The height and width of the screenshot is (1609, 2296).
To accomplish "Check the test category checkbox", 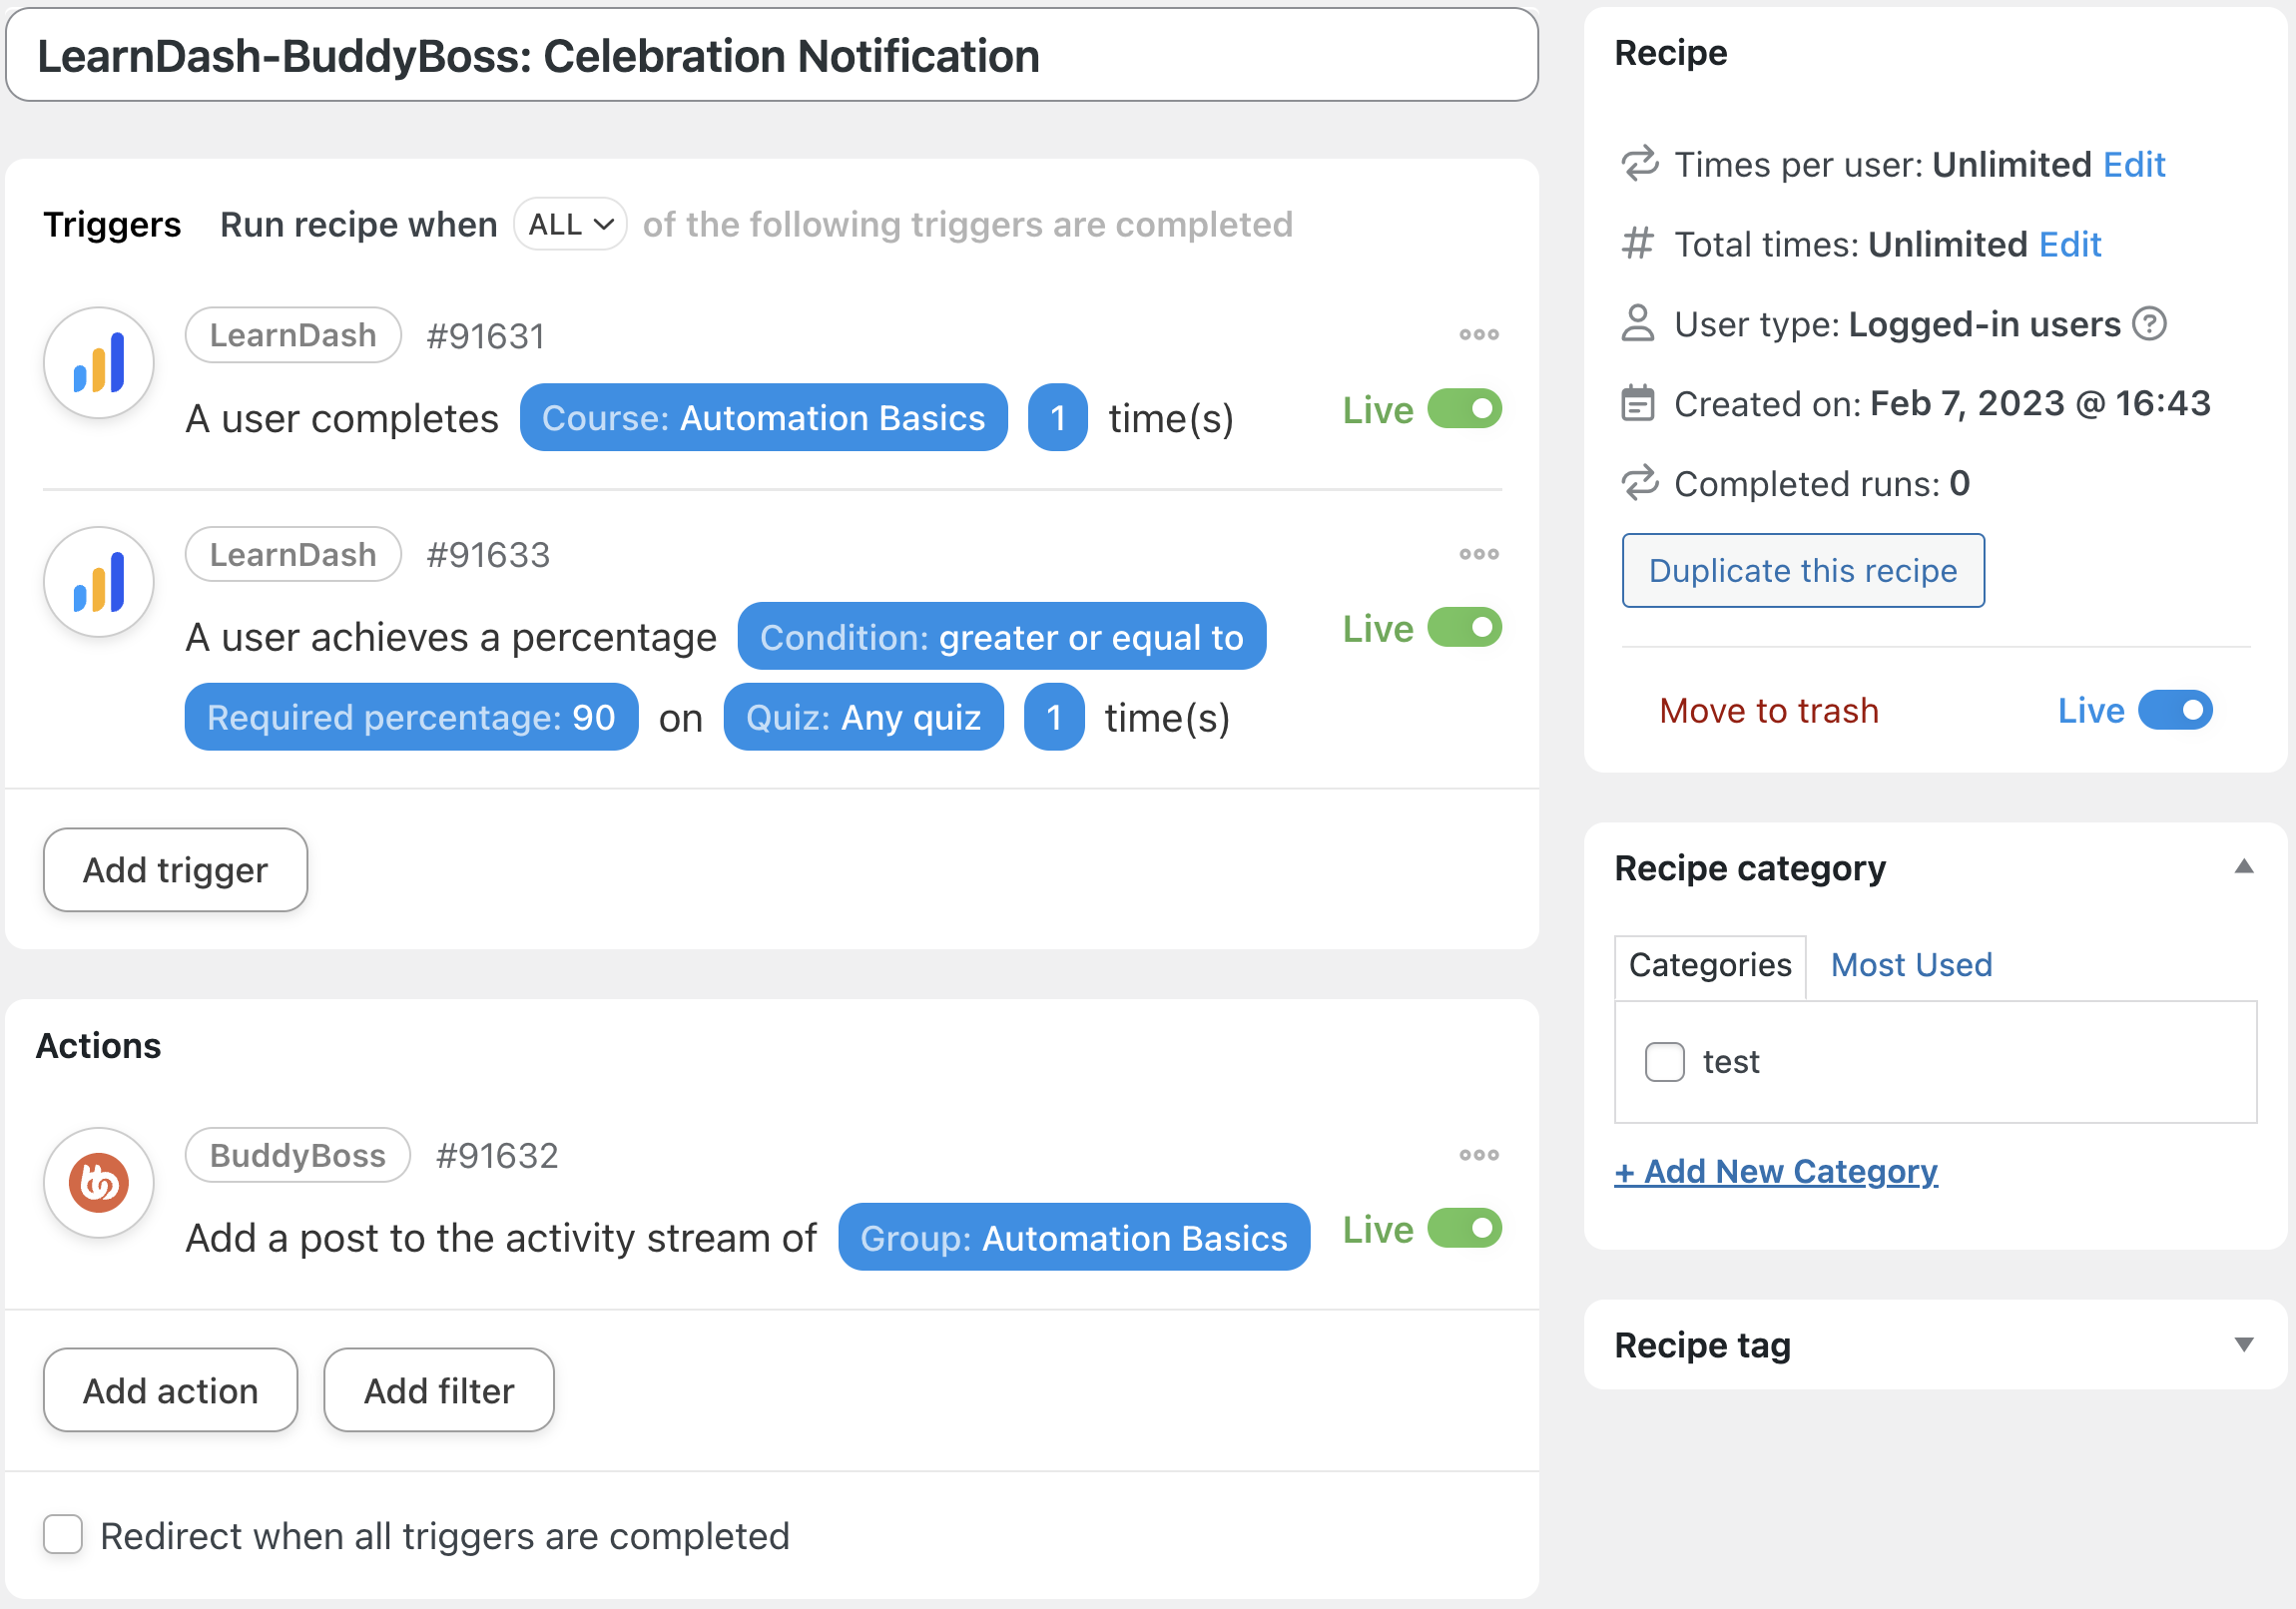I will click(x=1665, y=1062).
